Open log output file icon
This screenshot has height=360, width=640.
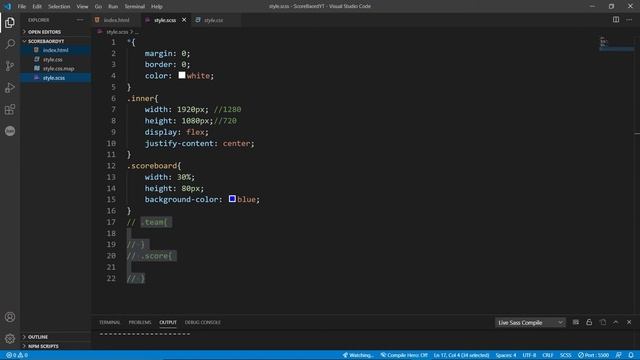click(602, 322)
